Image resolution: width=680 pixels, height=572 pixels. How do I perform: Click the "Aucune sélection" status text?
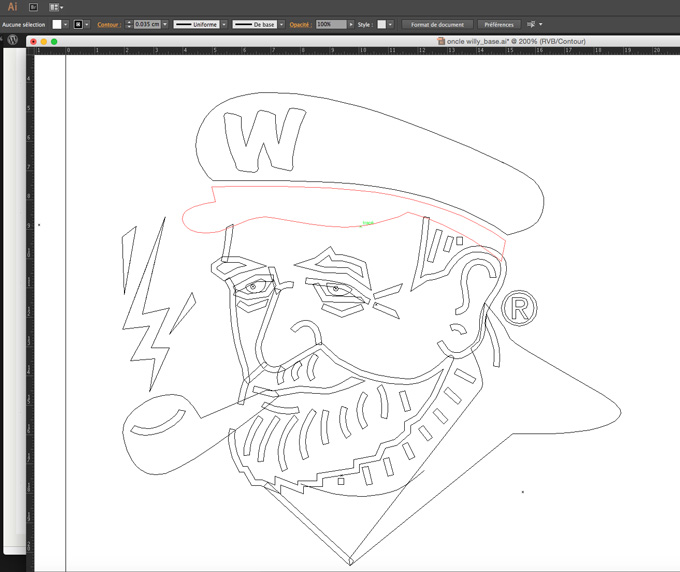tap(23, 25)
